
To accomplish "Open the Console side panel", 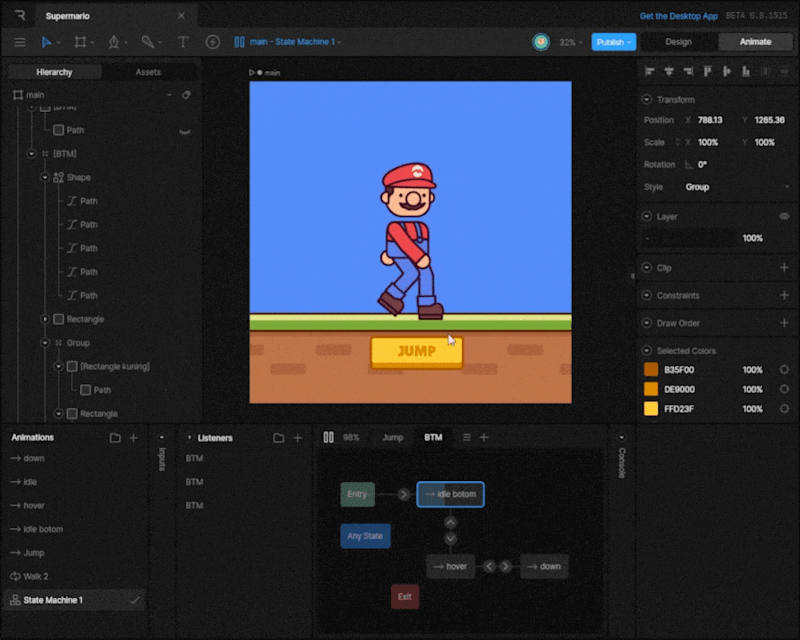I will 621,462.
